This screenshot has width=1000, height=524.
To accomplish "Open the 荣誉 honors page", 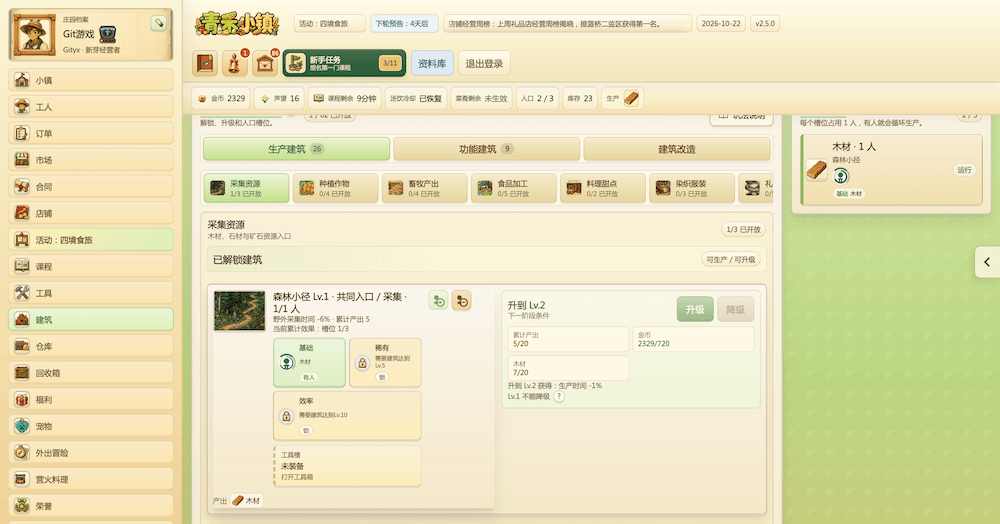I will (91, 506).
